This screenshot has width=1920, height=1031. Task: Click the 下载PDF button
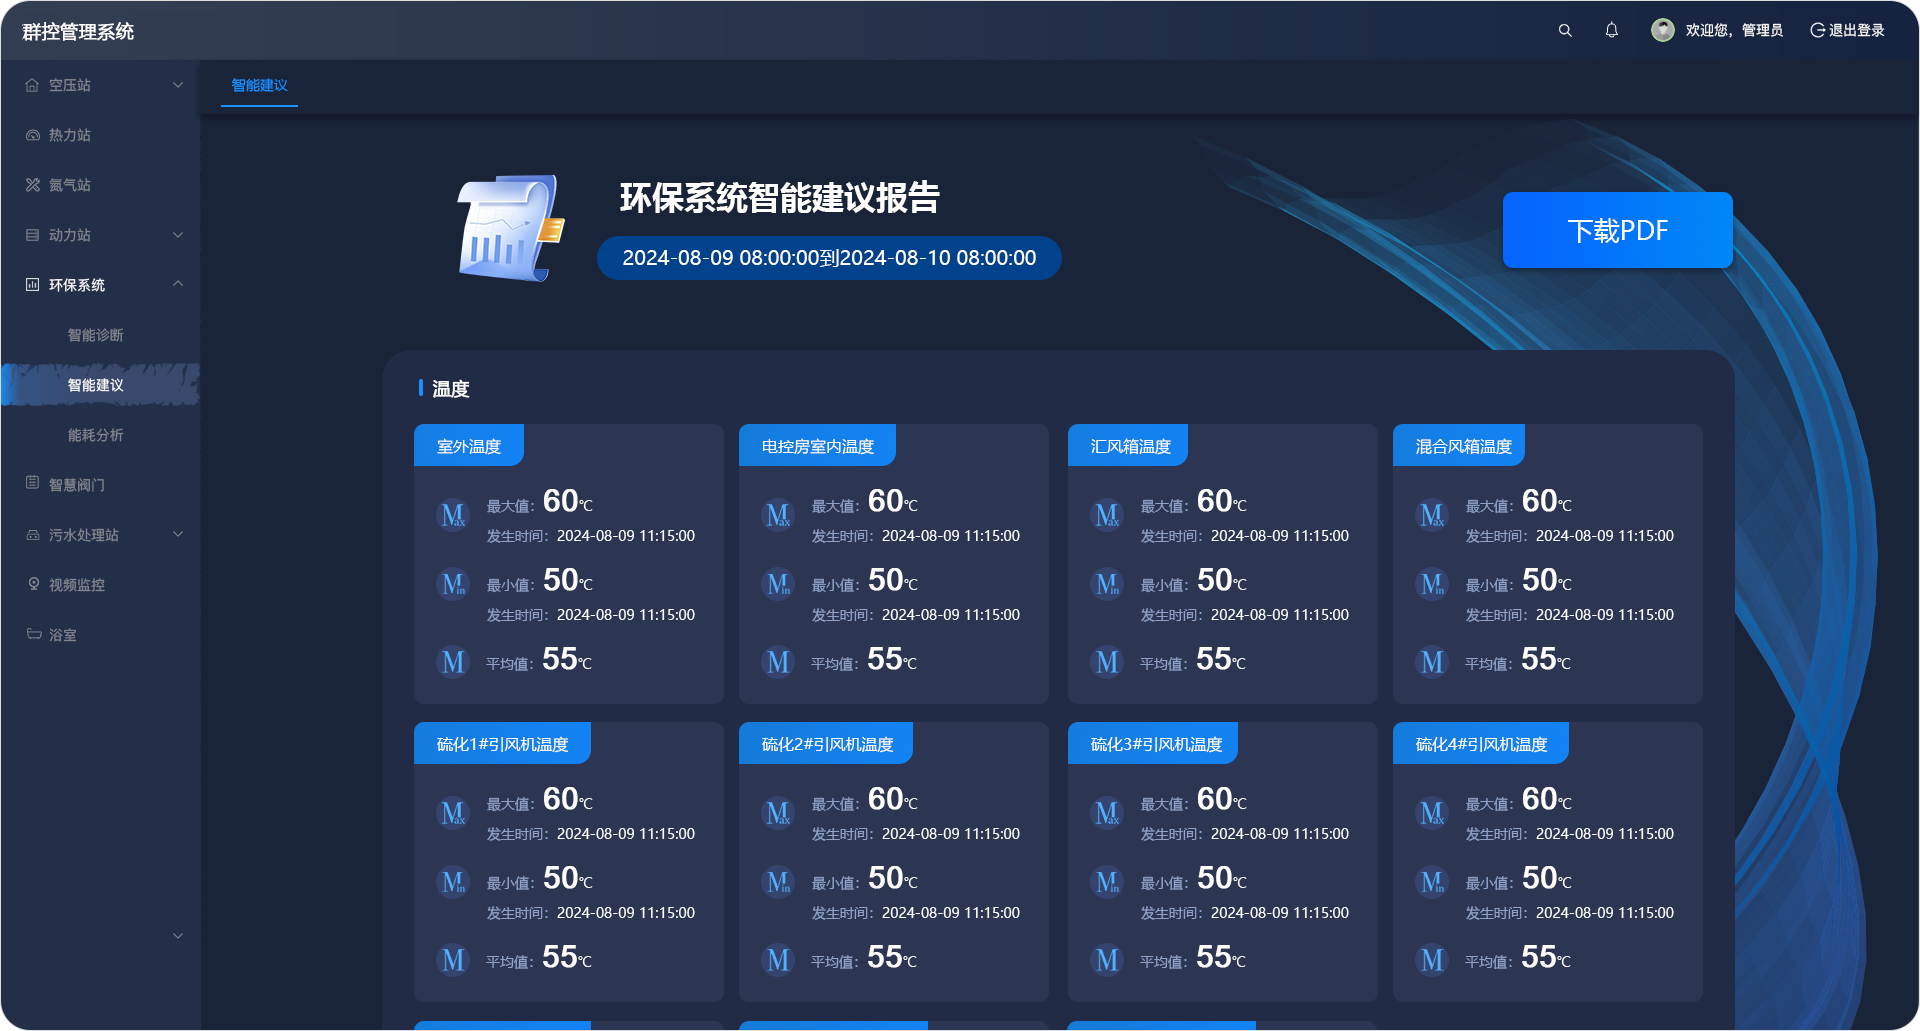coord(1617,230)
